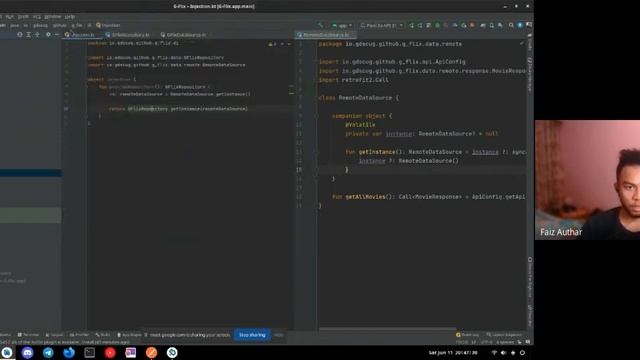This screenshot has width=640, height=360.
Task: Open the Window menu
Action: coord(53,17)
